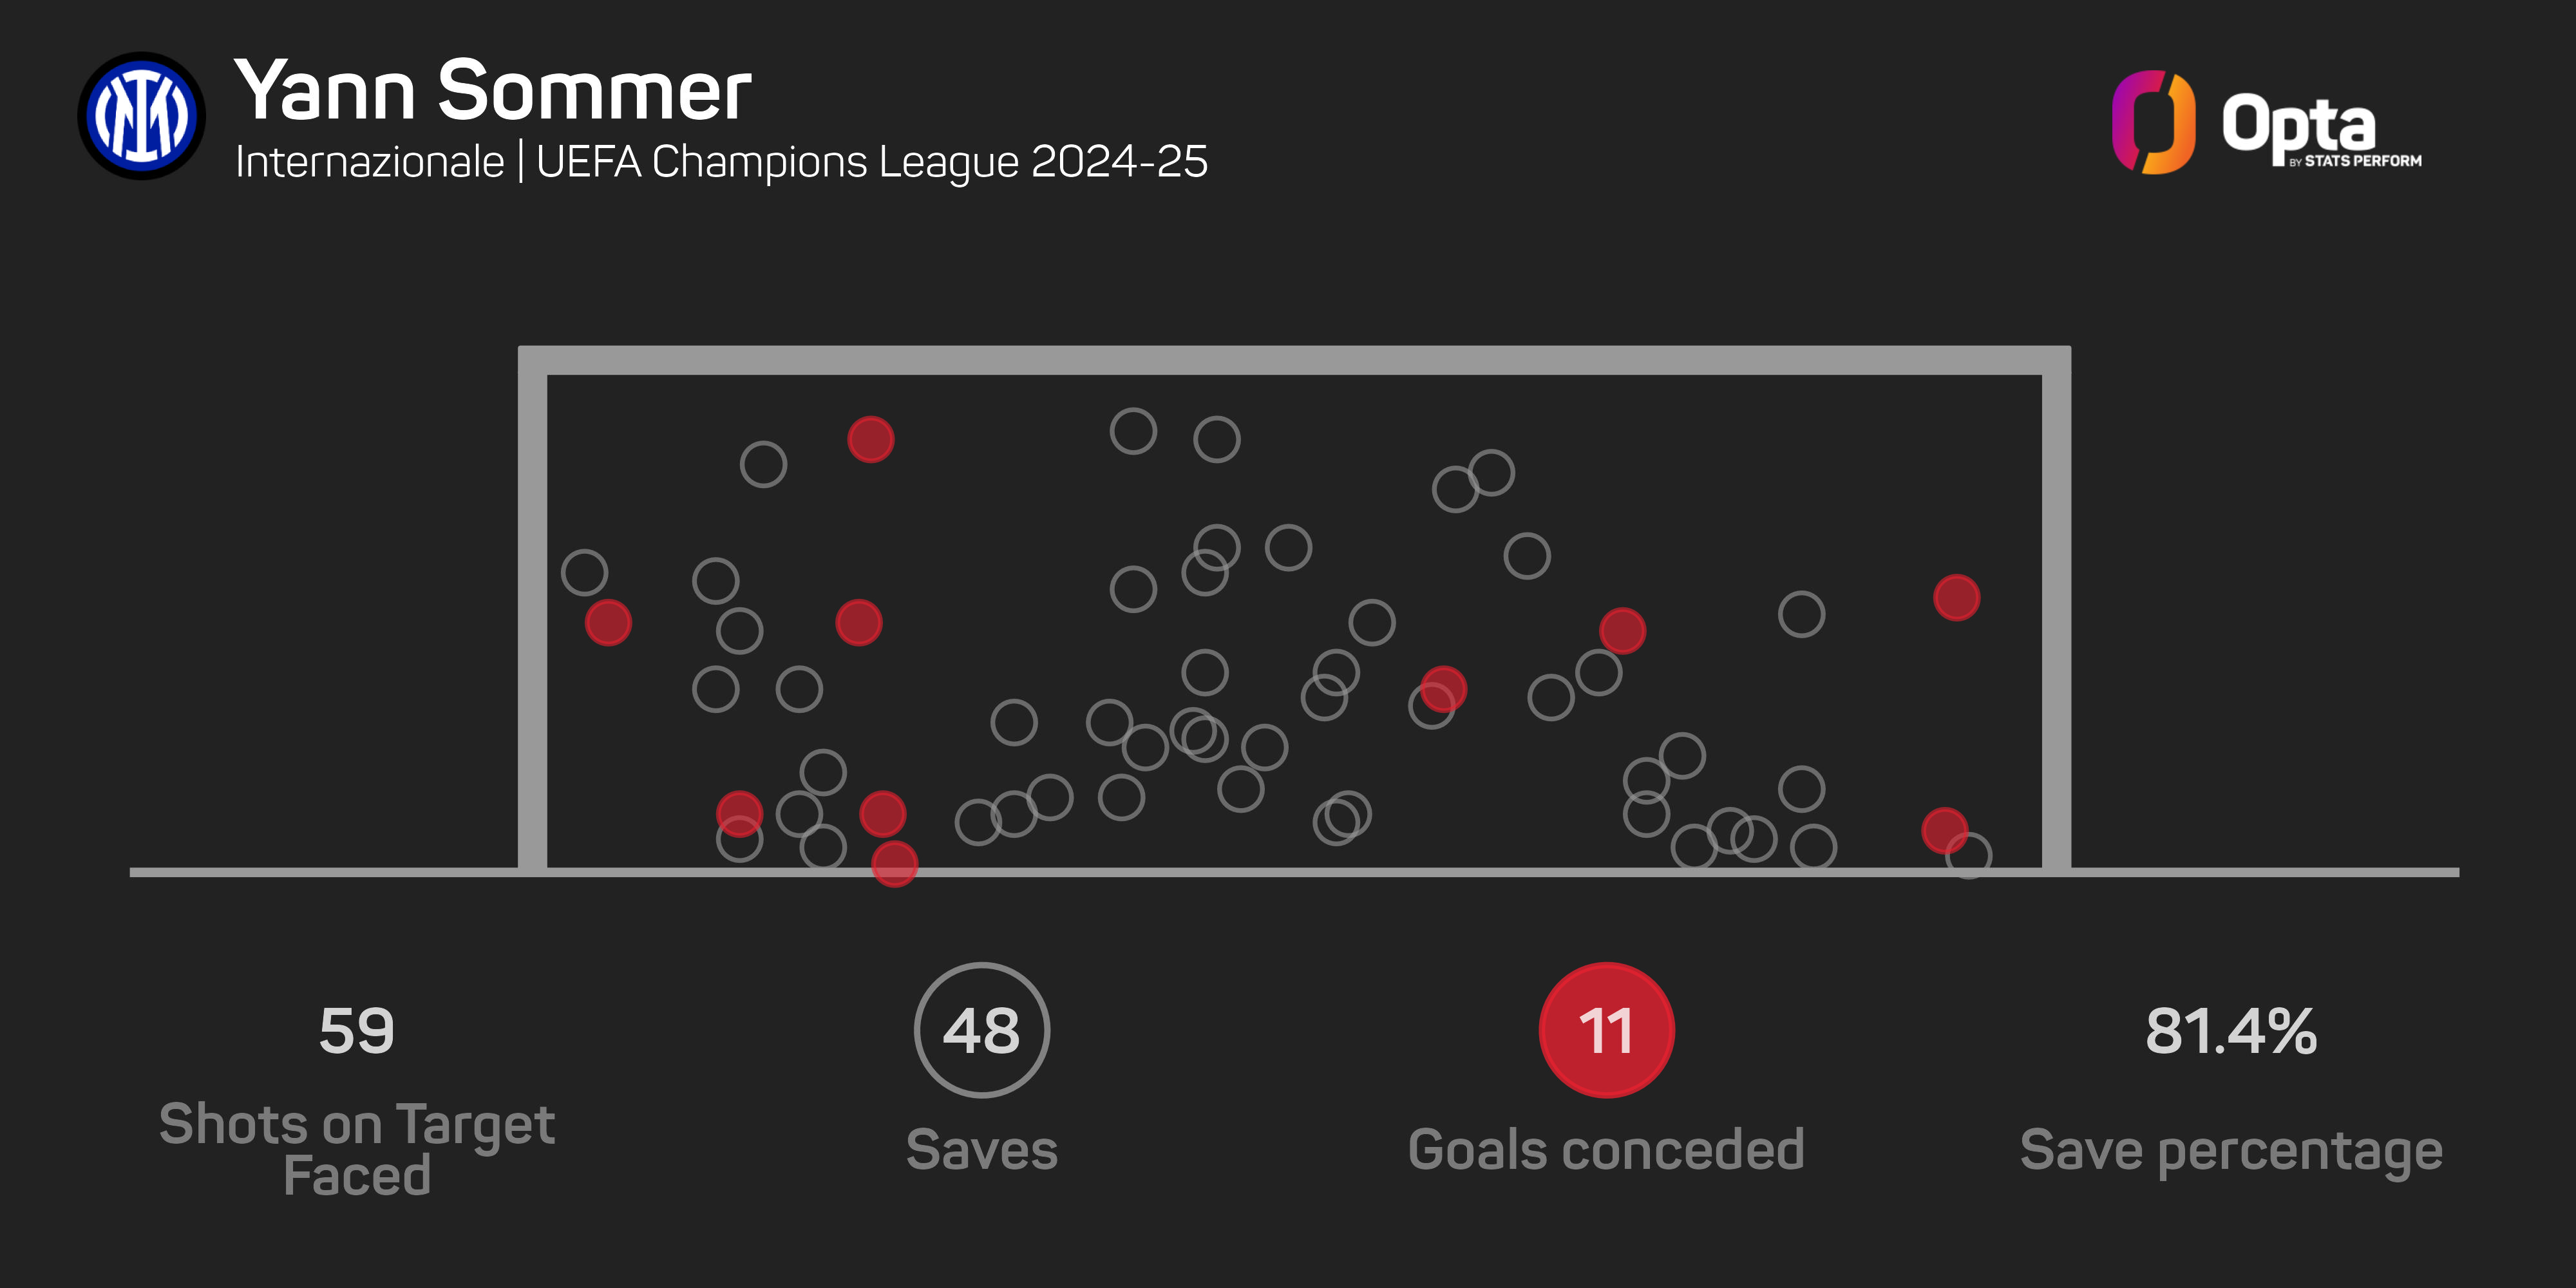This screenshot has height=1288, width=2576.
Task: Click the "Yann Sommer" title
Action: coord(492,91)
